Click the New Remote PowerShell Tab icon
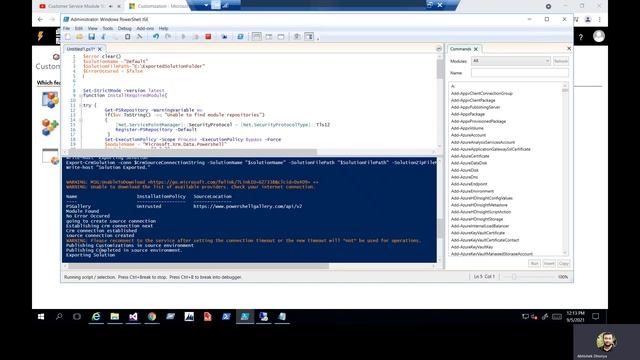Image resolution: width=640 pixels, height=360 pixels. 224,37
